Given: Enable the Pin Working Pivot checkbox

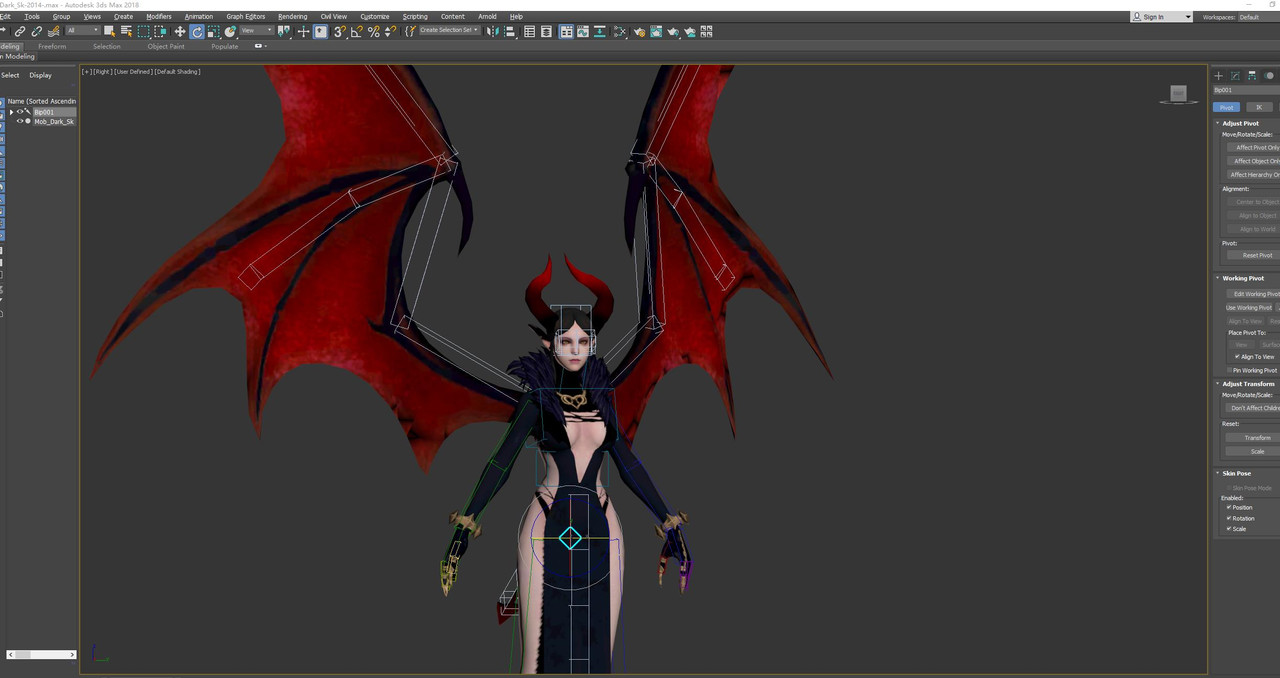Looking at the screenshot, I should pyautogui.click(x=1229, y=370).
